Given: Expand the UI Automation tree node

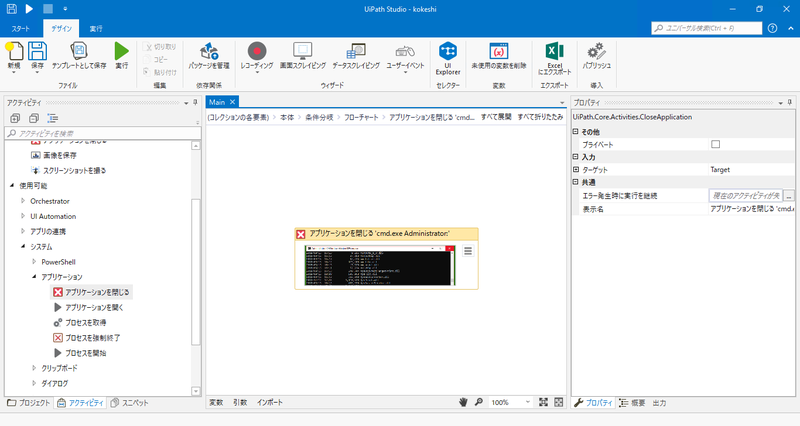Looking at the screenshot, I should (x=23, y=216).
